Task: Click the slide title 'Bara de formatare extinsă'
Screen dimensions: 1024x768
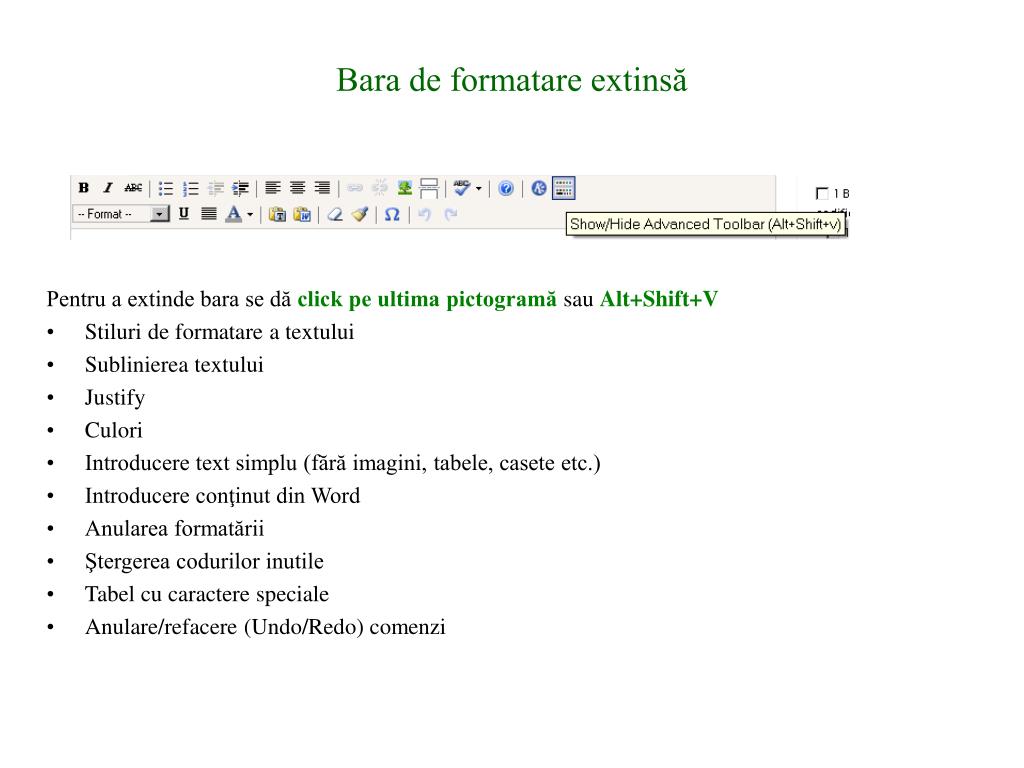Action: [x=512, y=81]
